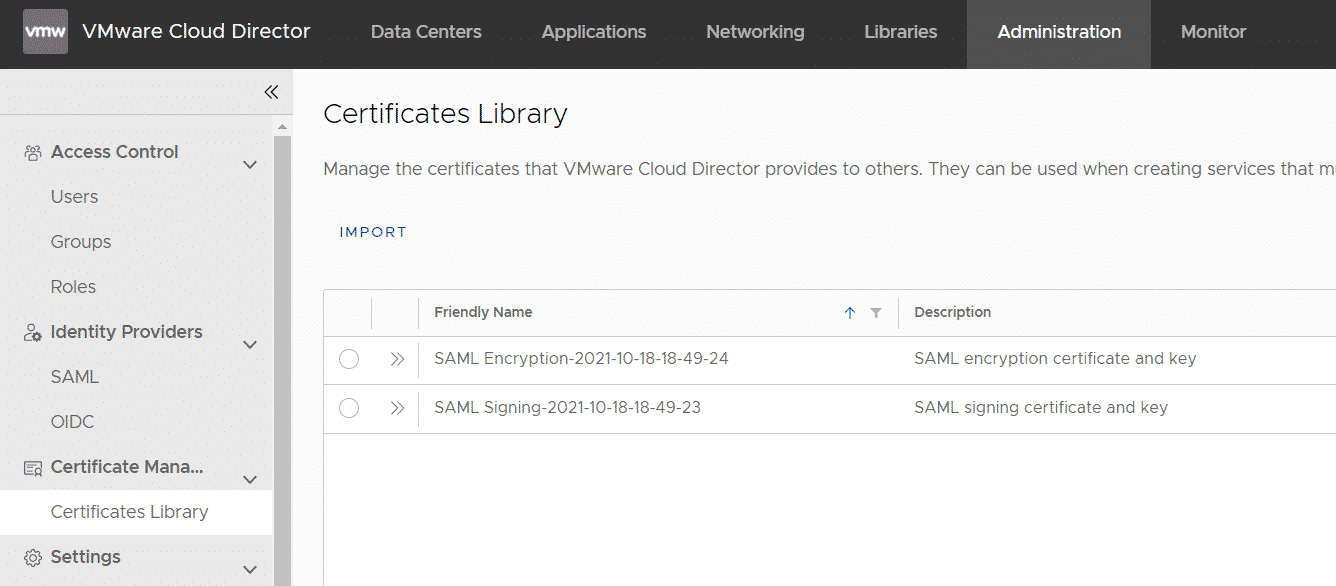Click the VMware vmw logo icon
1336x586 pixels.
pos(45,31)
